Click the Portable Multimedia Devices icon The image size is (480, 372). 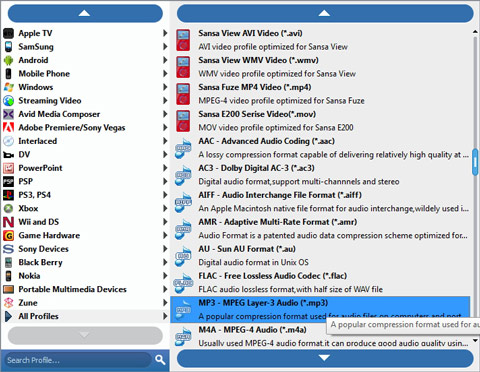pos(8,289)
